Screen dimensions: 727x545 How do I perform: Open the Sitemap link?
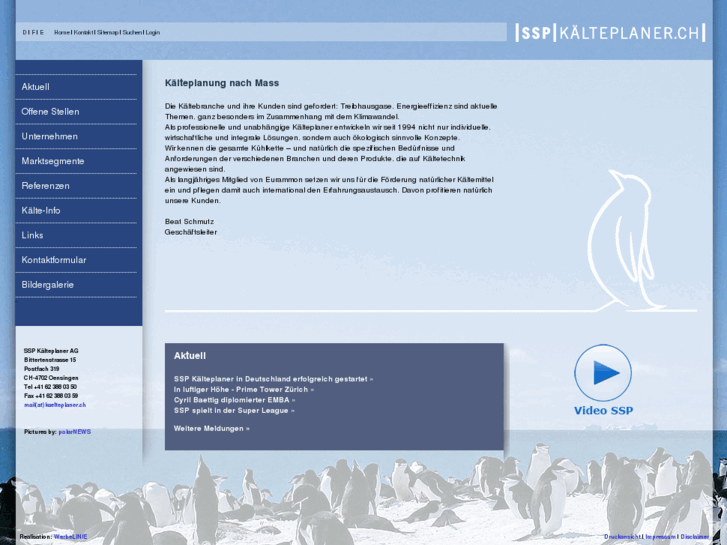(108, 32)
